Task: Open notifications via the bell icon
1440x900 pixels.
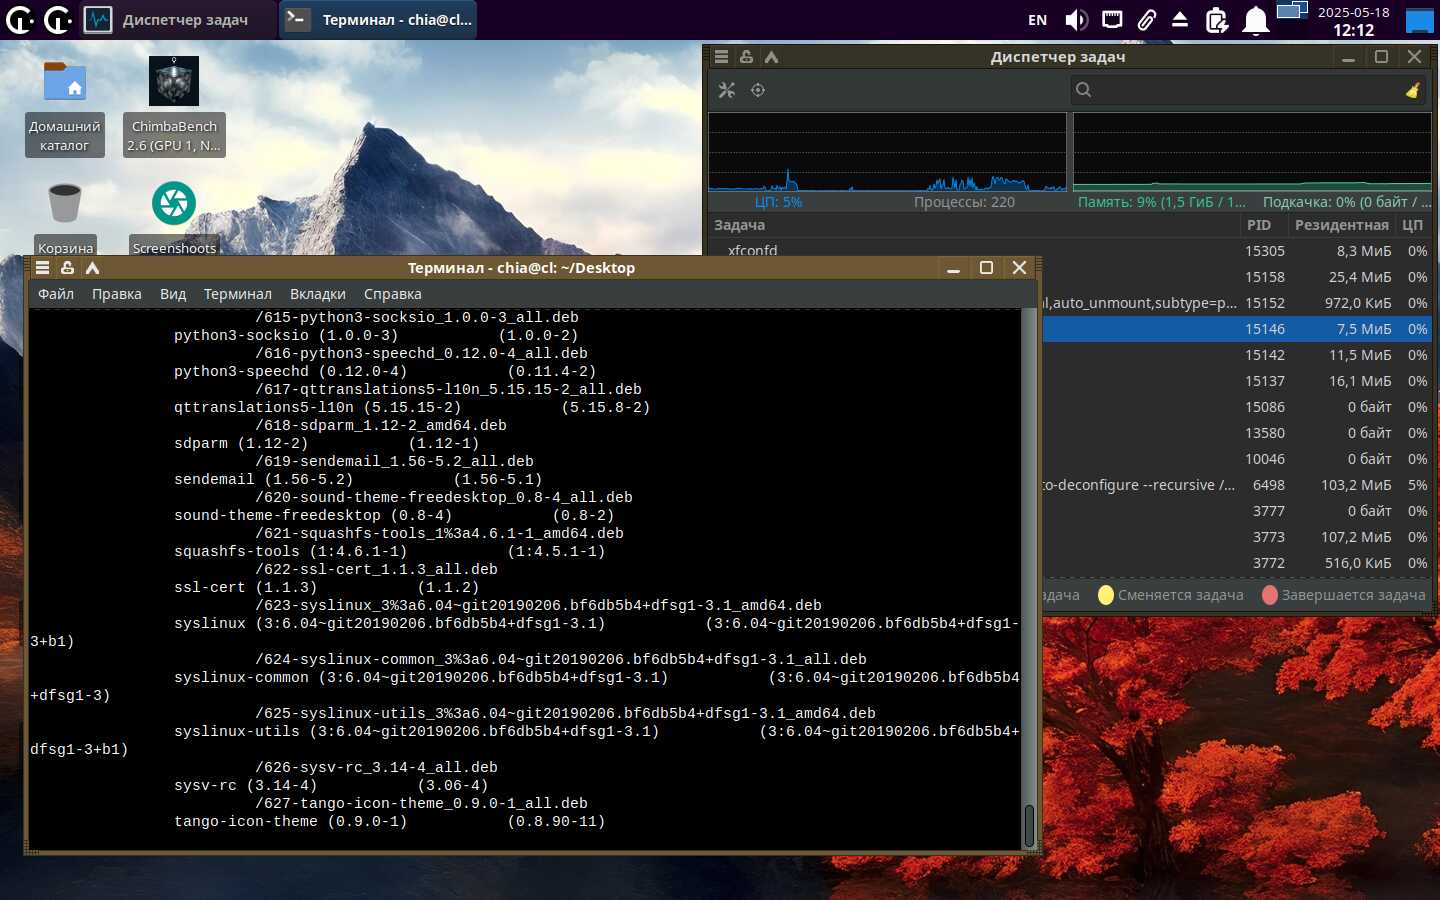Action: tap(1256, 20)
